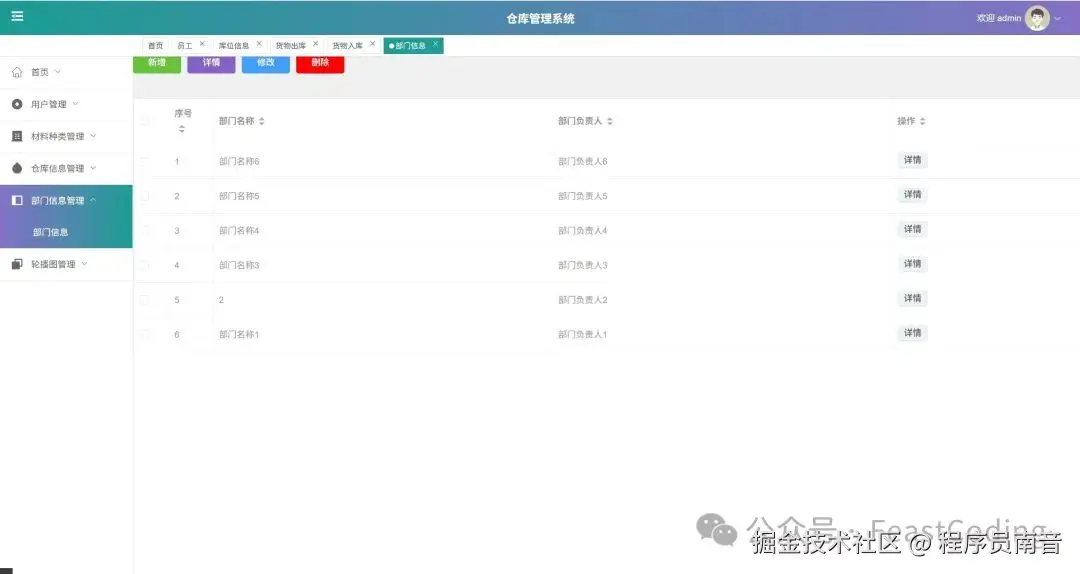This screenshot has height=574, width=1080.
Task: Sort by the 操作 column arrows
Action: click(922, 121)
